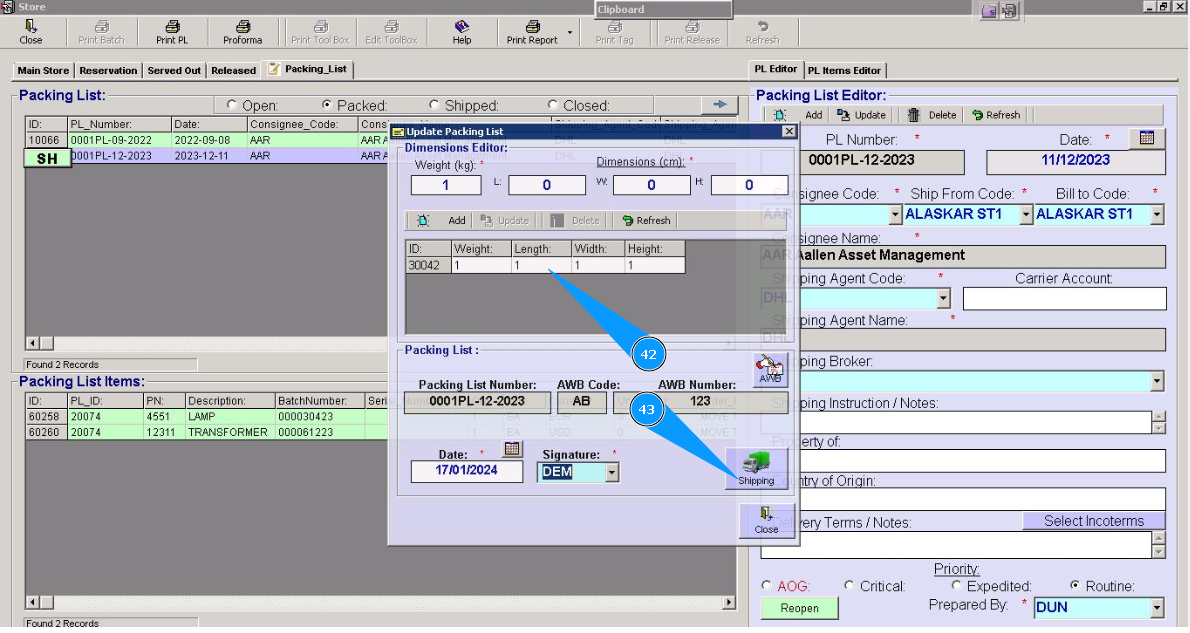Open calendar icon next to PL Date field

tap(1147, 138)
